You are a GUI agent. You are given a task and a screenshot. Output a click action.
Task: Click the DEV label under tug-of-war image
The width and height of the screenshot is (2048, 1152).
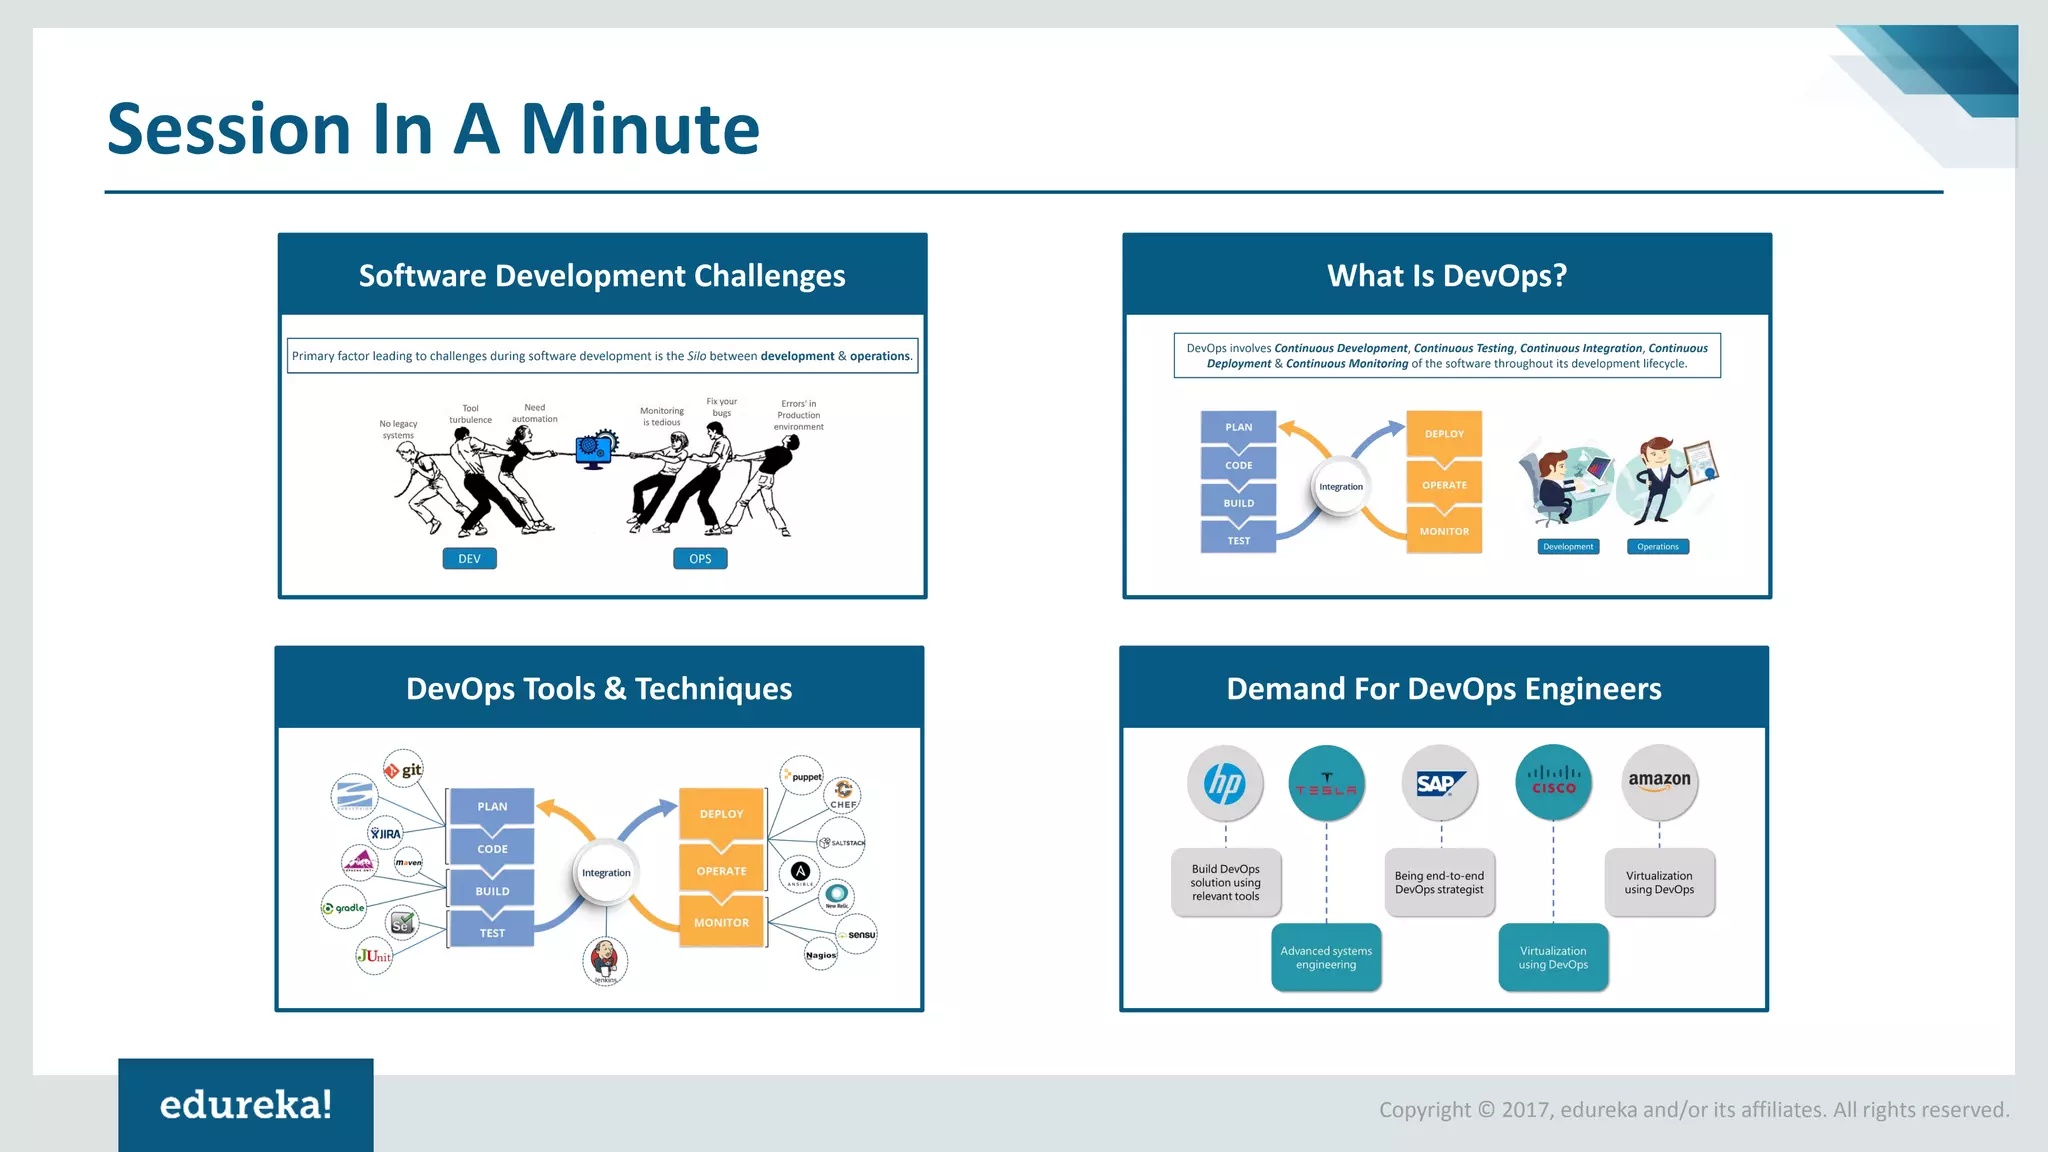coord(469,558)
